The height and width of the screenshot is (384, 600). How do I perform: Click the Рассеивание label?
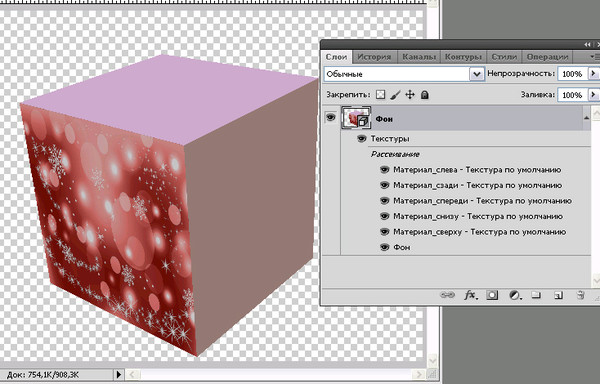click(x=395, y=154)
